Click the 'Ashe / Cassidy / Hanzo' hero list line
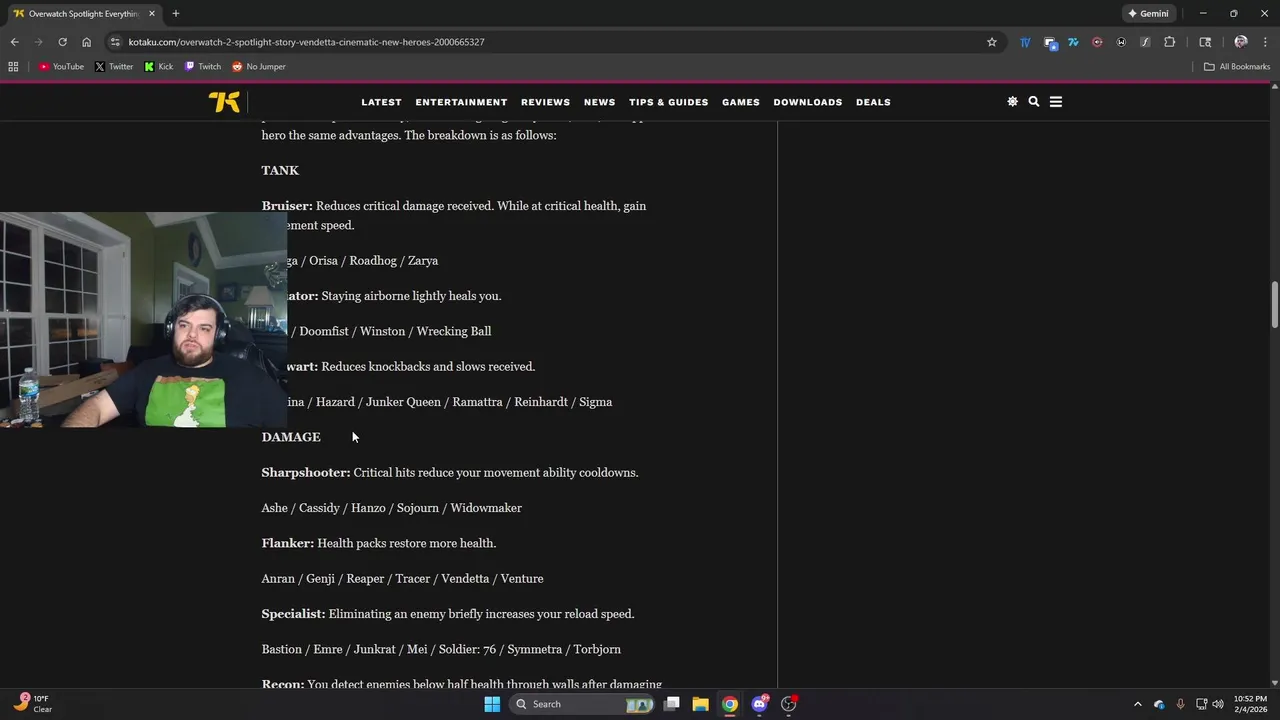 coord(392,508)
